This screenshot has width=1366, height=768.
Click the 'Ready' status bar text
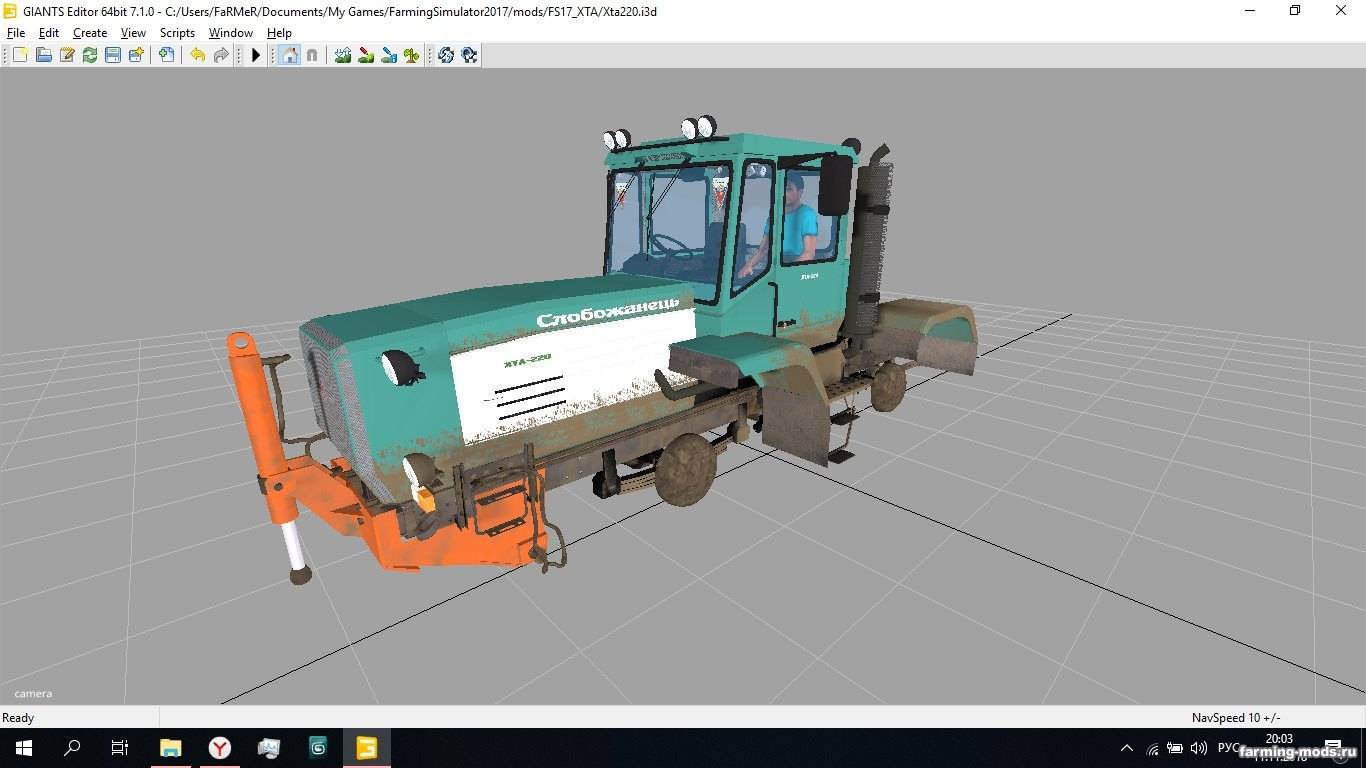[x=18, y=717]
